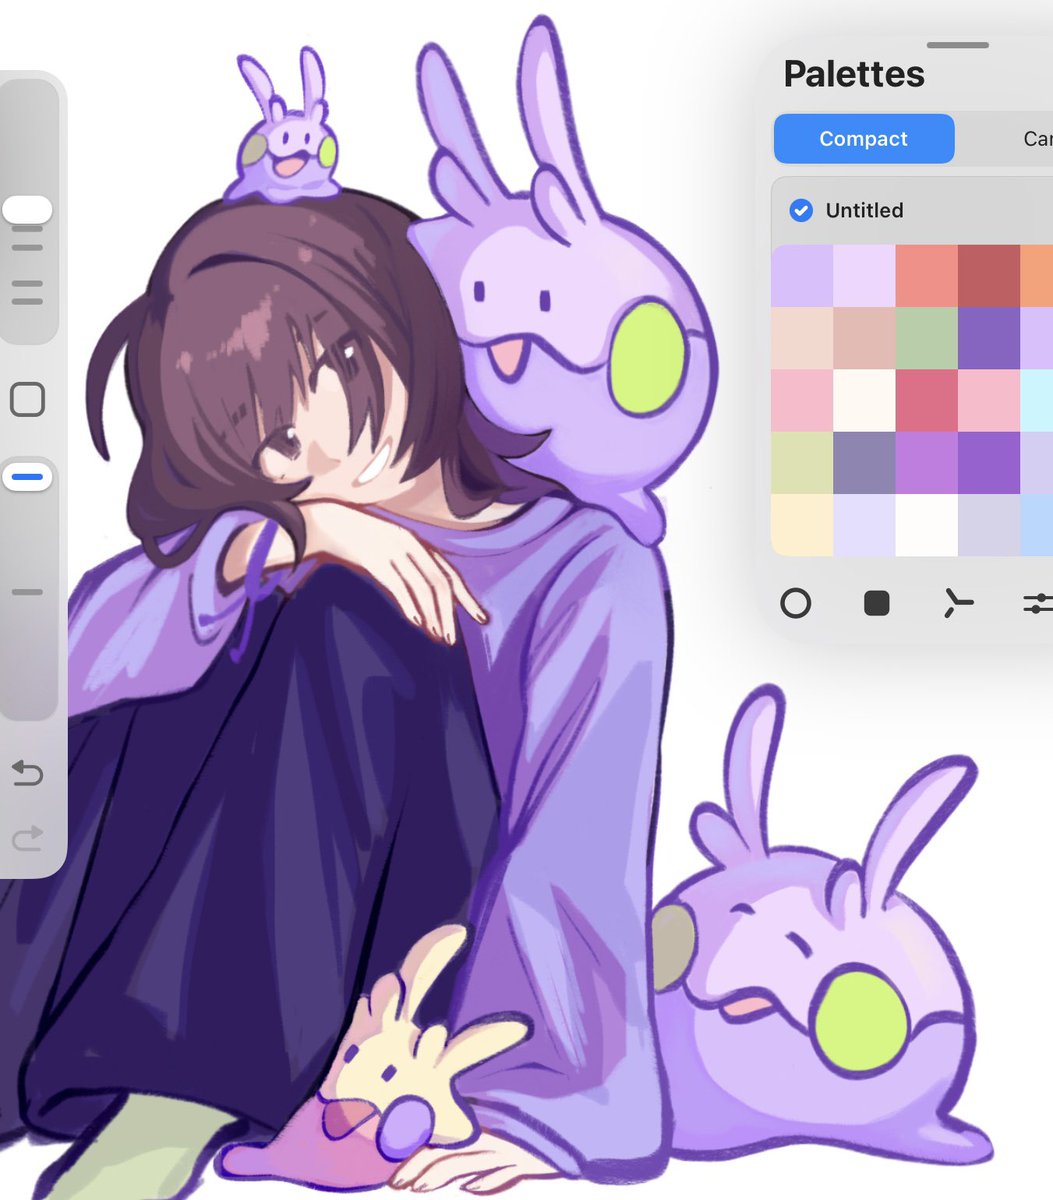The image size is (1053, 1200).
Task: Pick the bubblegum pink swatch starting third row
Action: [802, 400]
